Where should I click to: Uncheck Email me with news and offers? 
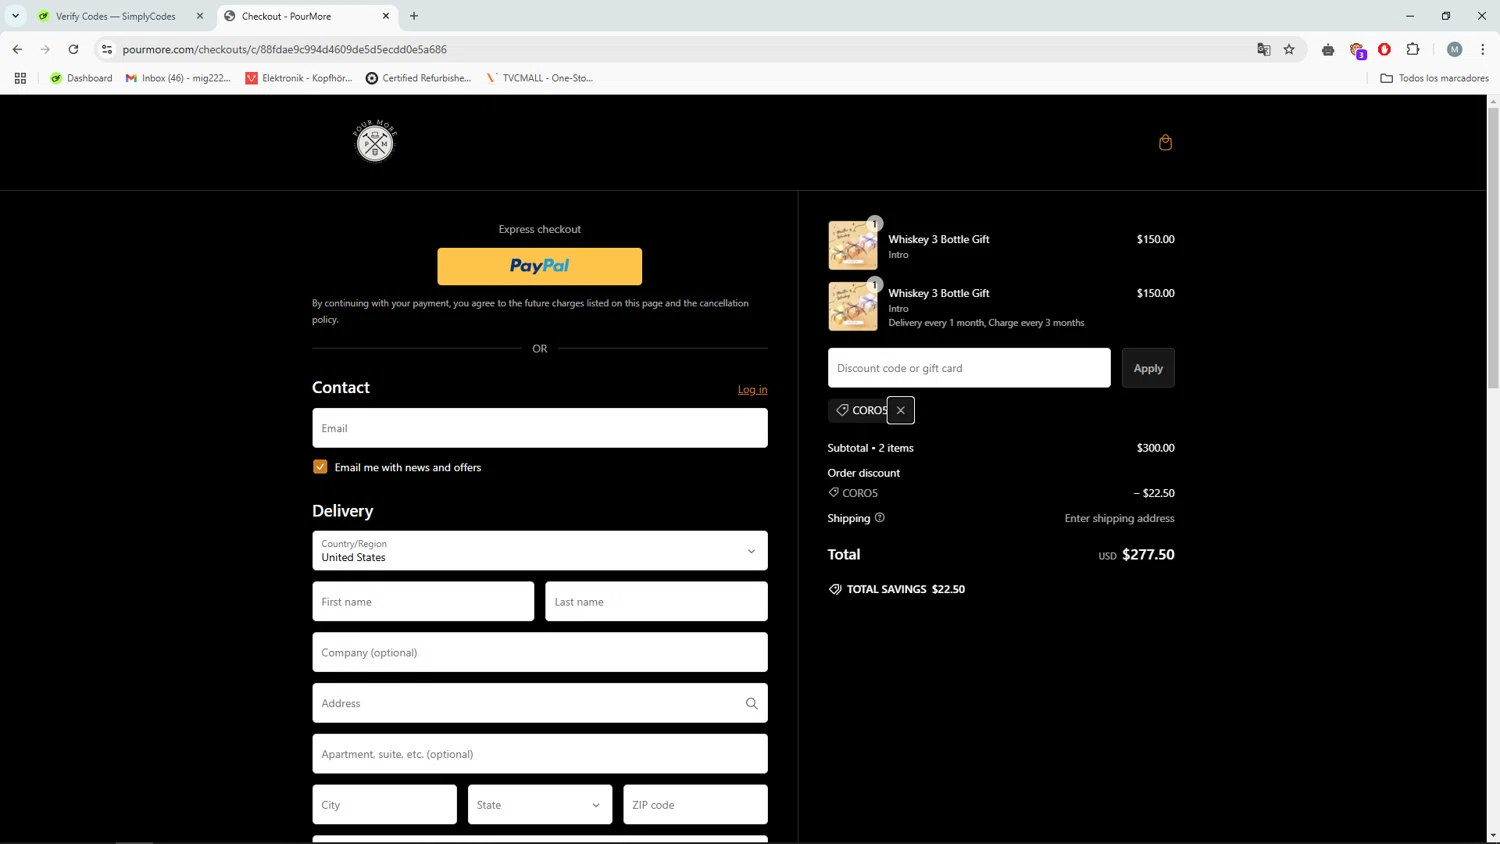point(320,467)
